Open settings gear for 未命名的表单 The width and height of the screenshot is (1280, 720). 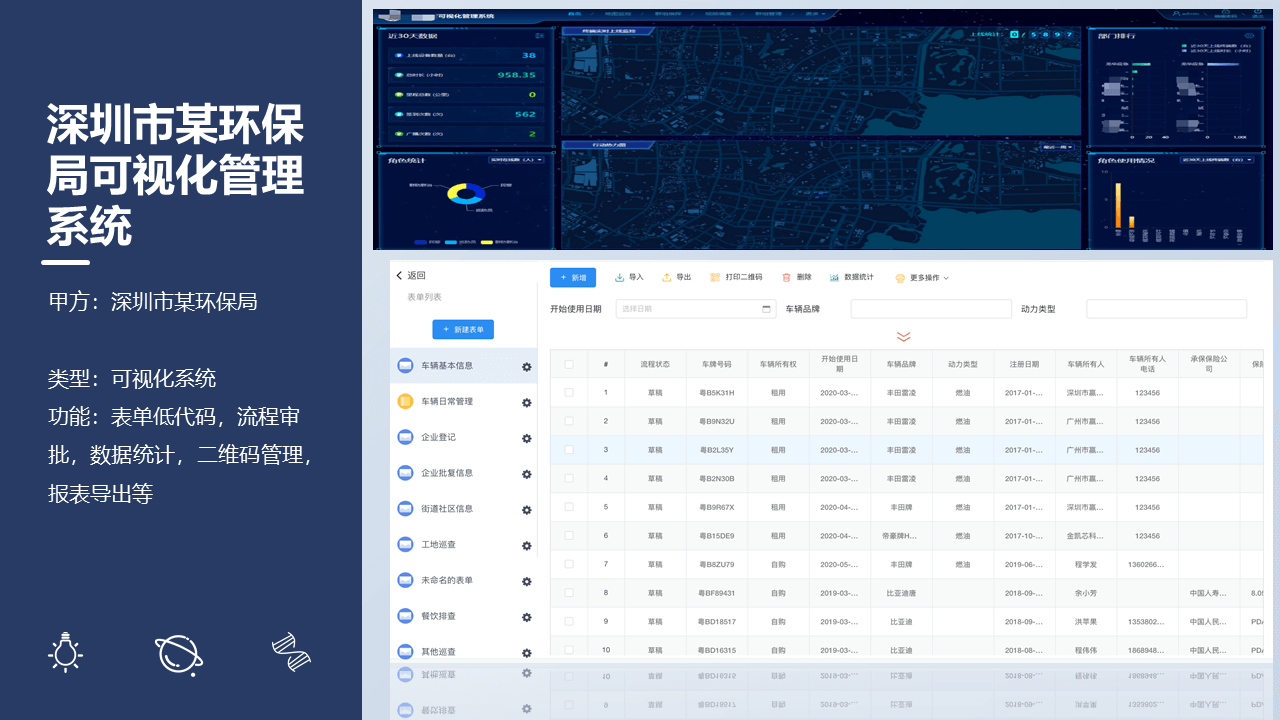527,582
